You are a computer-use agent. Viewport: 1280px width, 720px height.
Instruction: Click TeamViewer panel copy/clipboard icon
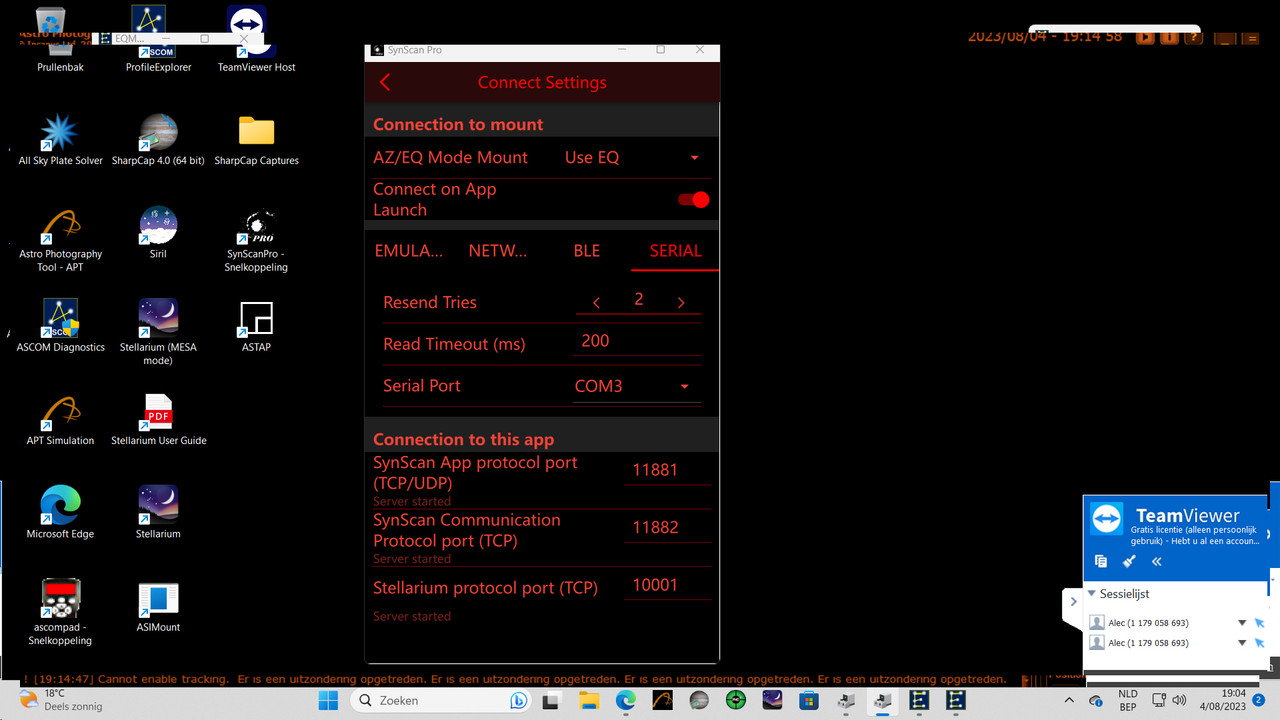[1101, 562]
